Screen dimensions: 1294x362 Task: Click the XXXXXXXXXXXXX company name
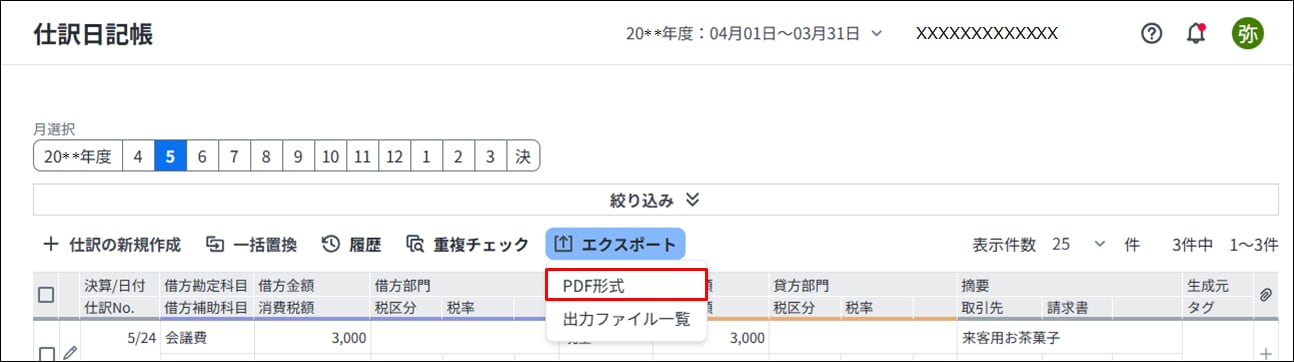(987, 33)
